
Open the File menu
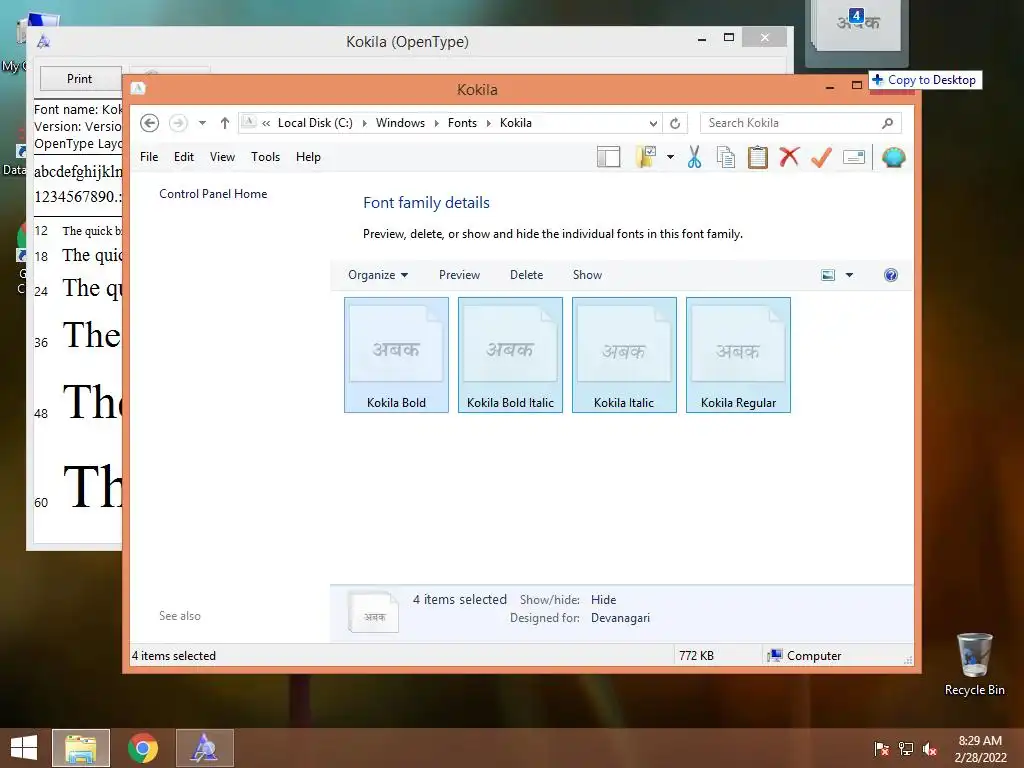[x=149, y=157]
